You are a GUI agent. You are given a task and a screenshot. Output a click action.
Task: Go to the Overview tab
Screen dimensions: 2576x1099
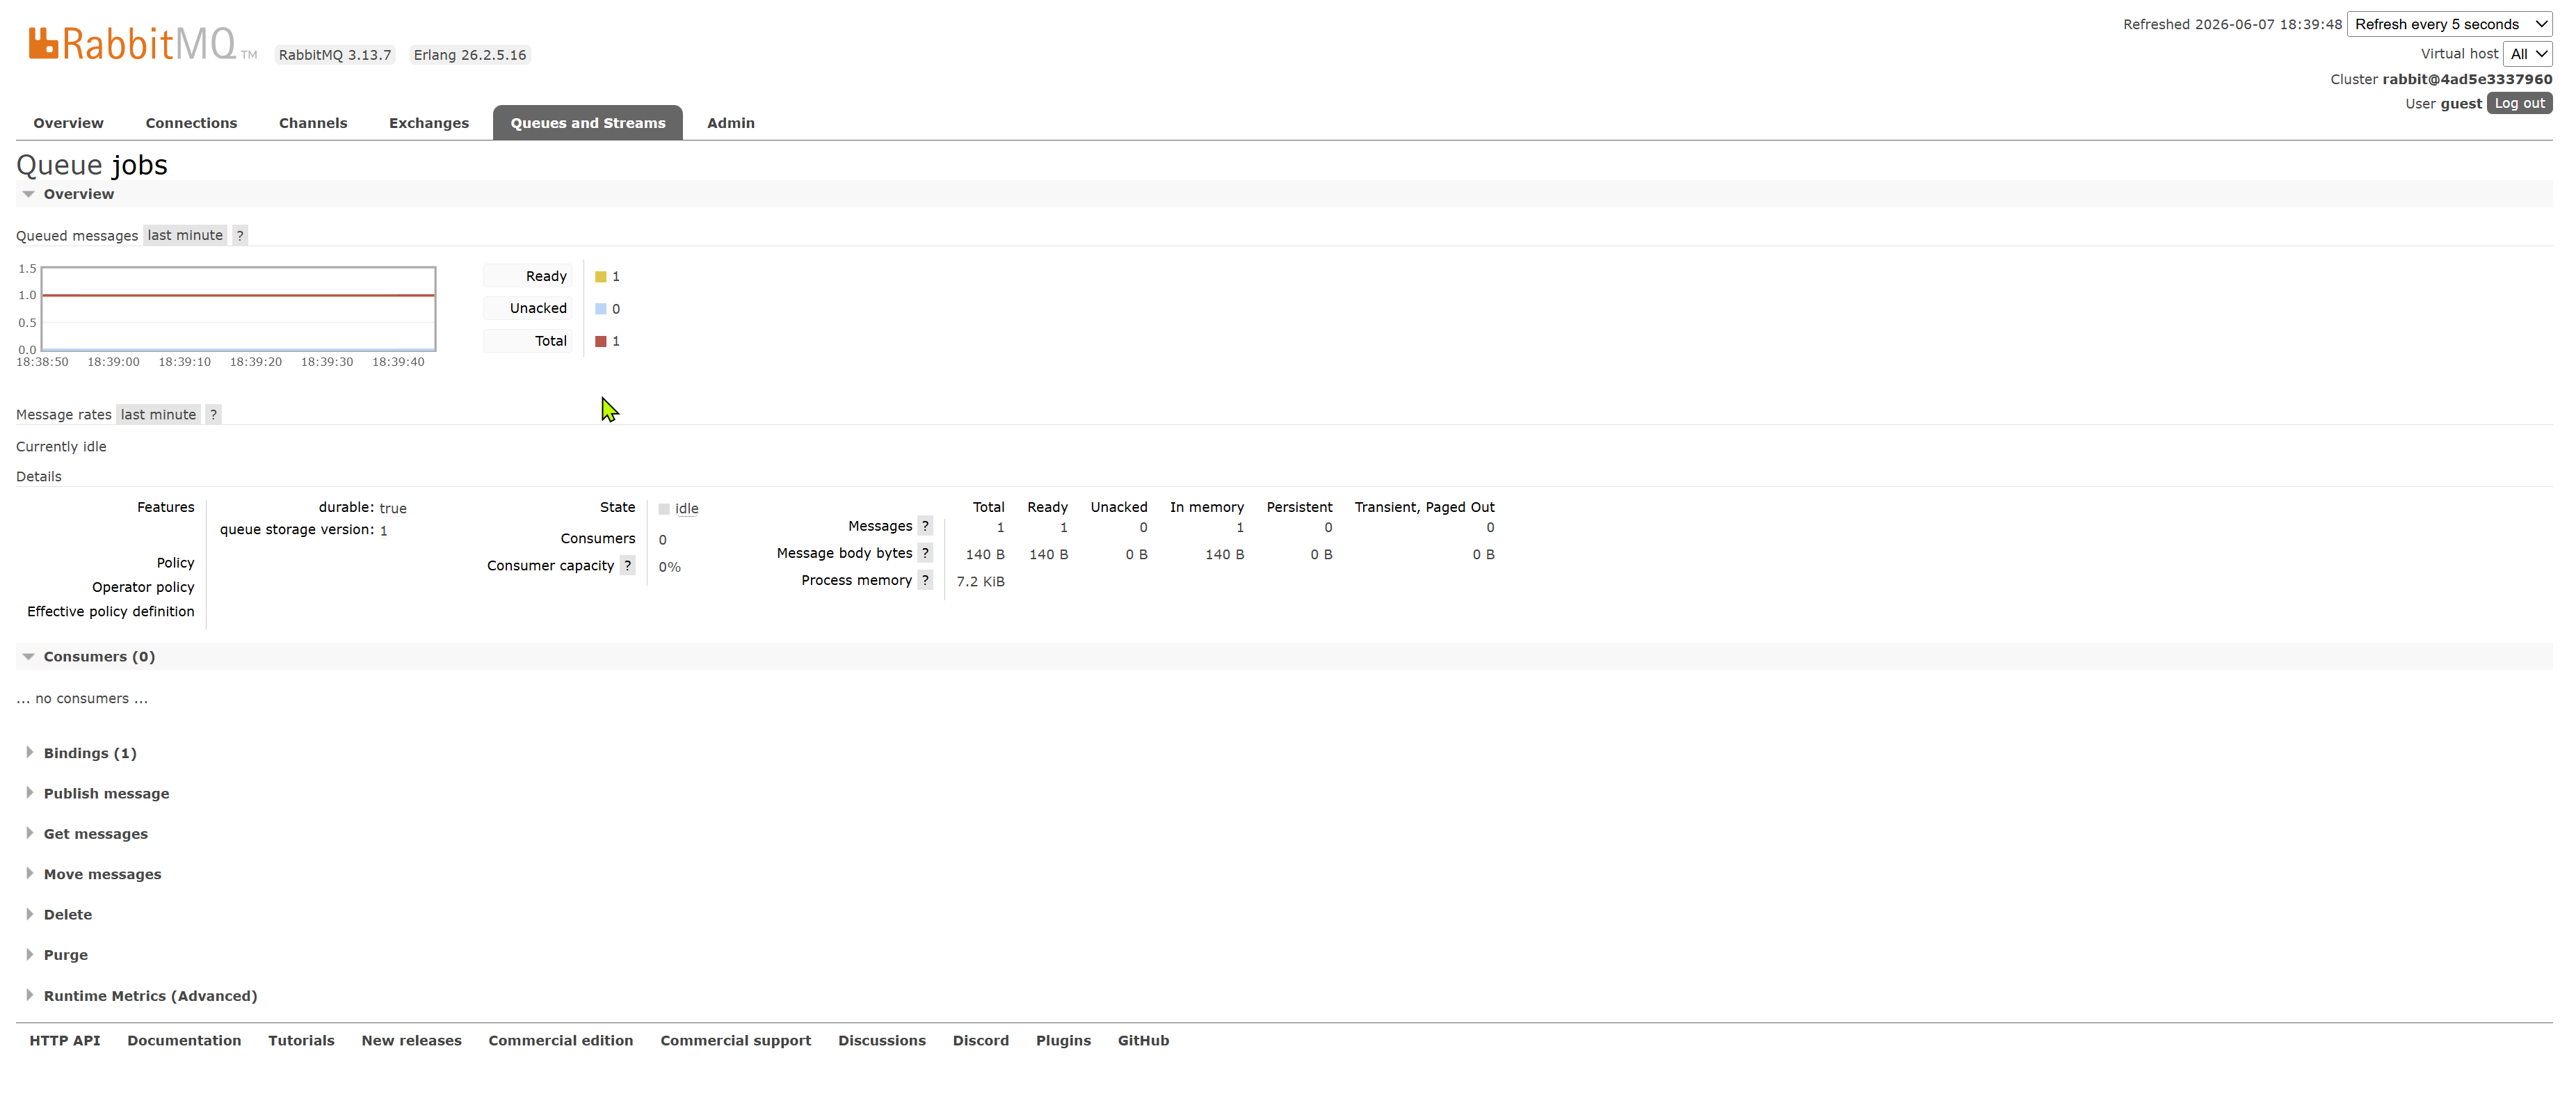tap(68, 123)
